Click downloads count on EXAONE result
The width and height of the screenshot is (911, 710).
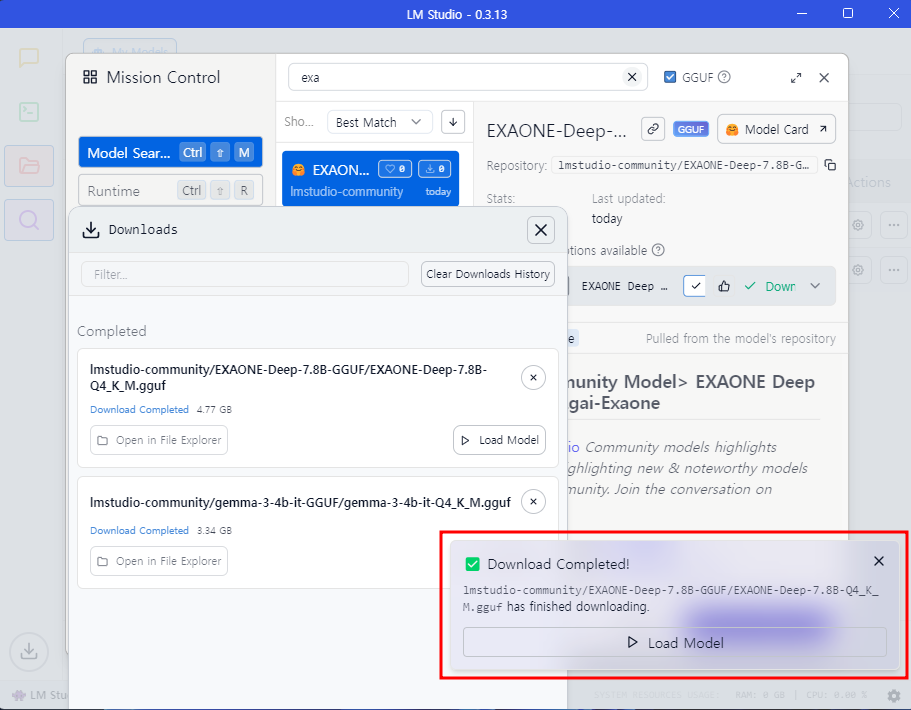435,169
